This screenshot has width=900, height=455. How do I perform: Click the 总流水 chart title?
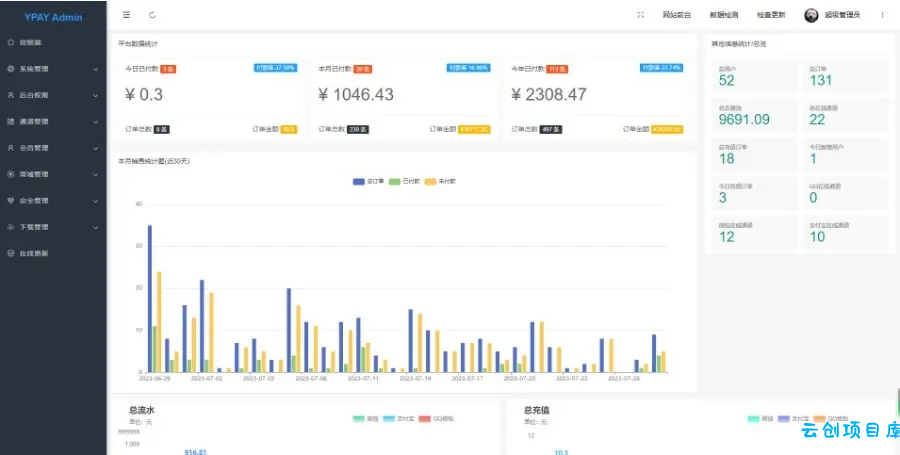point(142,410)
